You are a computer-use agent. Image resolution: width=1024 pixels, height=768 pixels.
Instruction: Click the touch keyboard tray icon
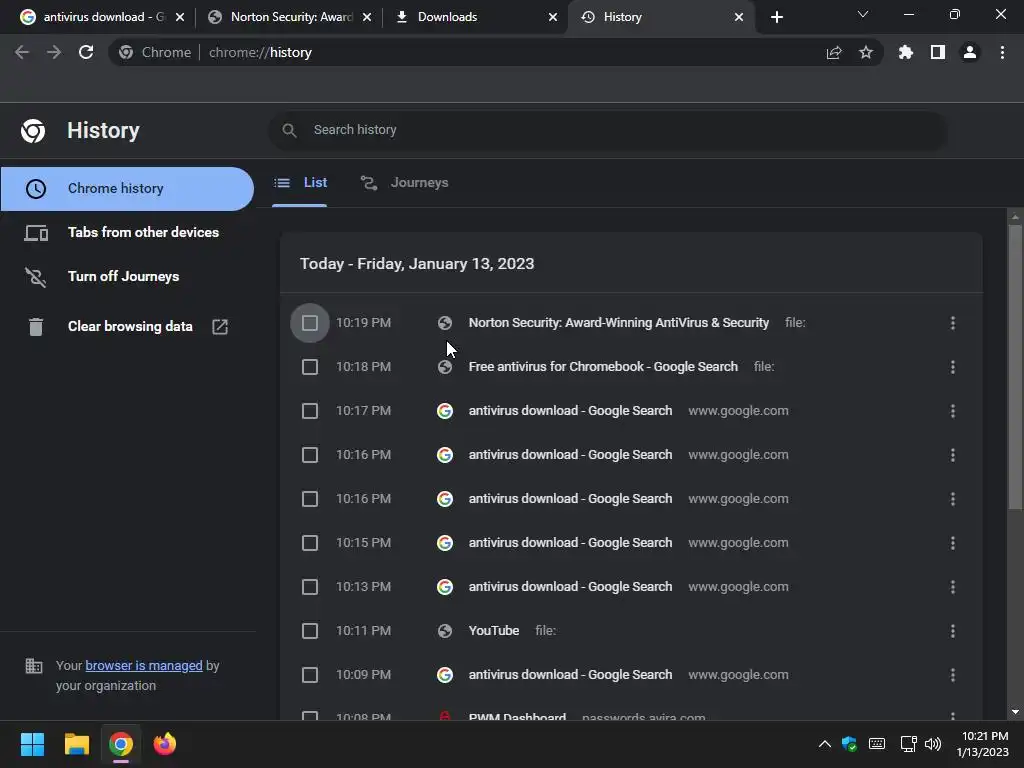click(877, 744)
